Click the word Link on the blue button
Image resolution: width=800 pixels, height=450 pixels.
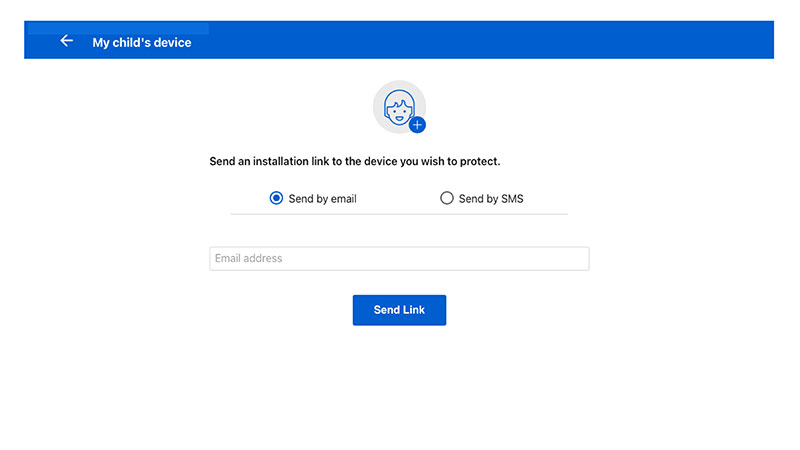414,310
